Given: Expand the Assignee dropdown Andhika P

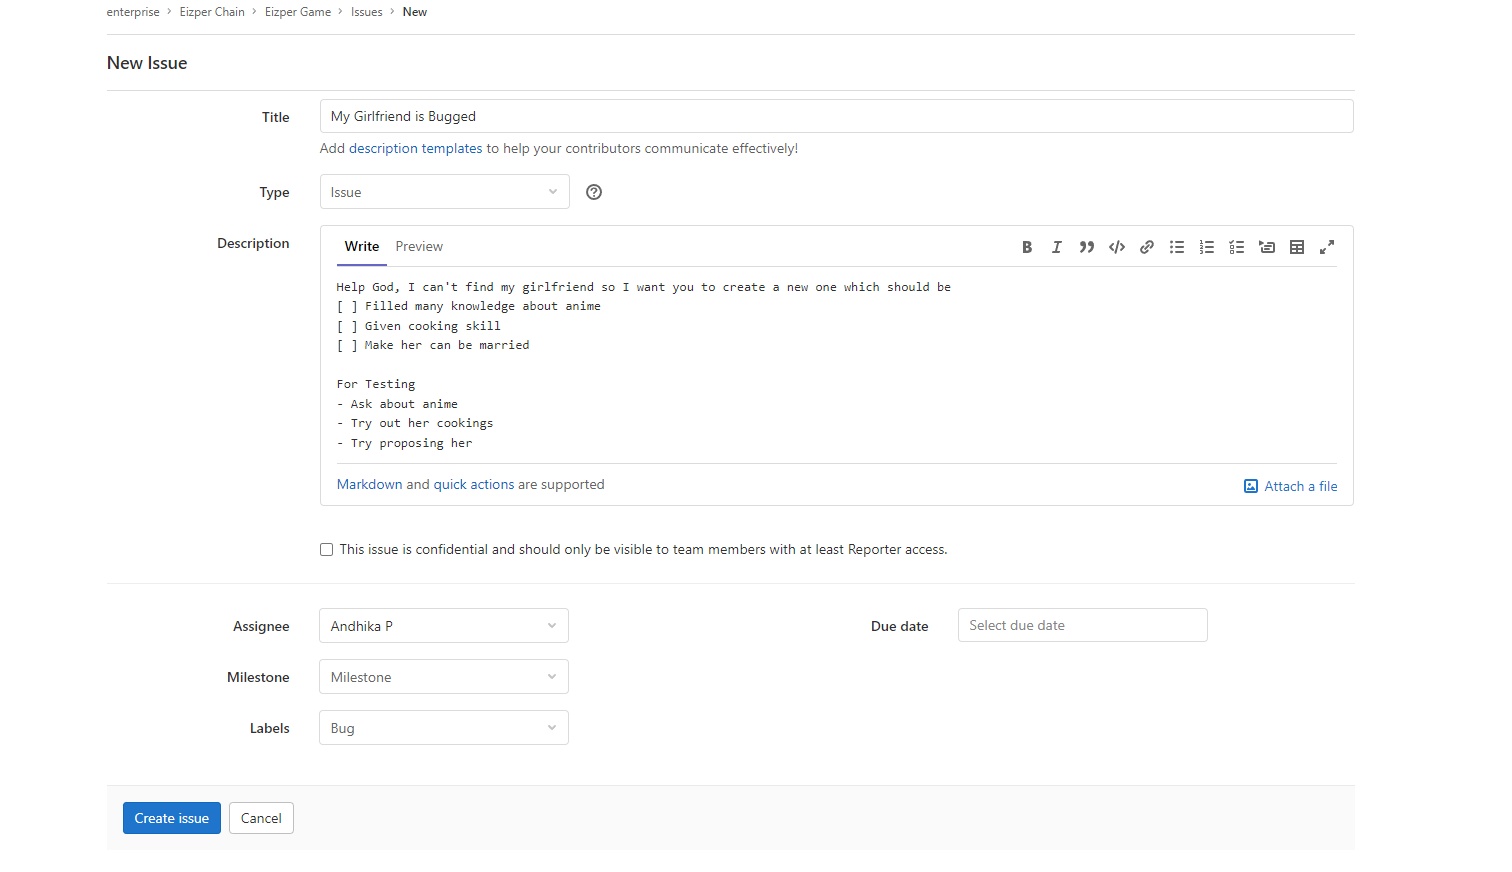Looking at the screenshot, I should pyautogui.click(x=443, y=626).
